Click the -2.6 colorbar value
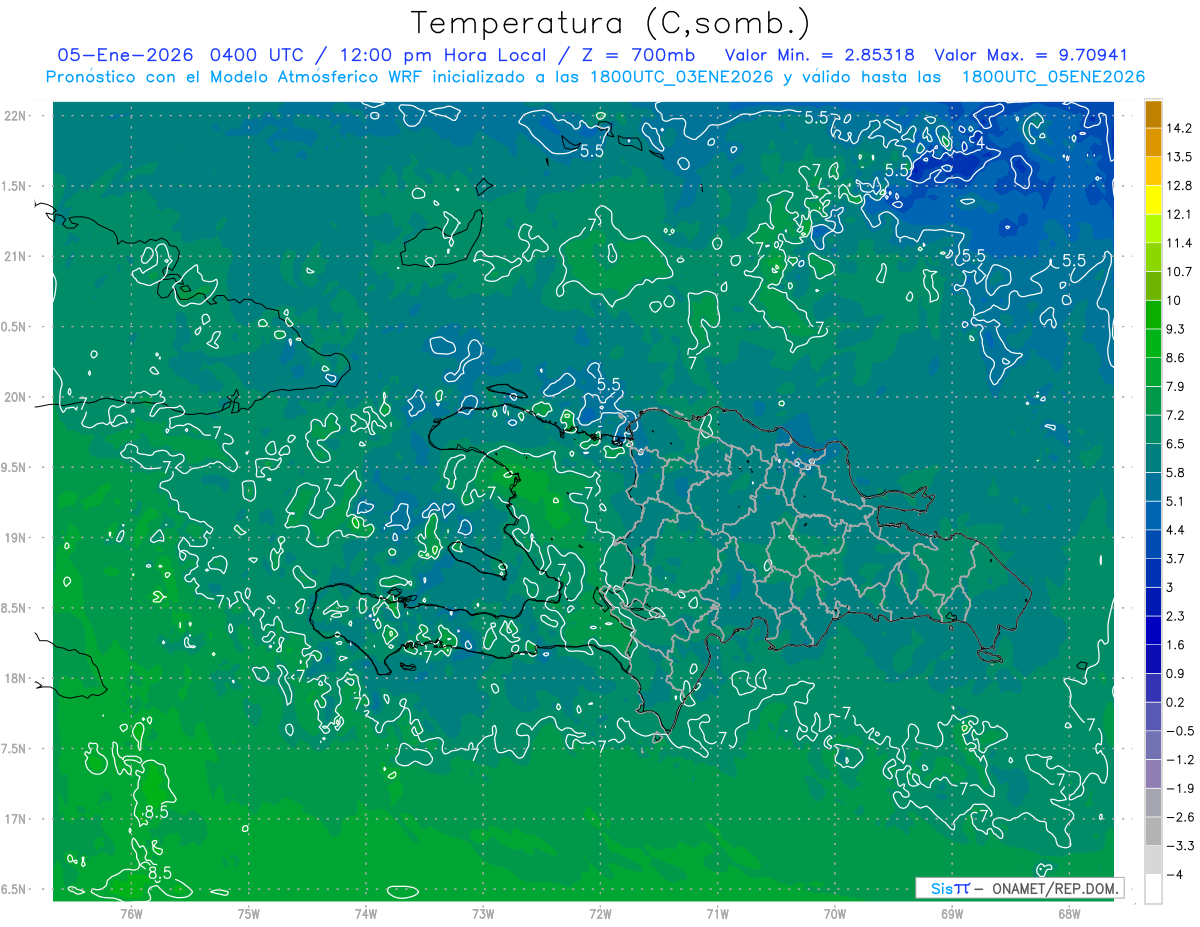 click(x=1179, y=817)
